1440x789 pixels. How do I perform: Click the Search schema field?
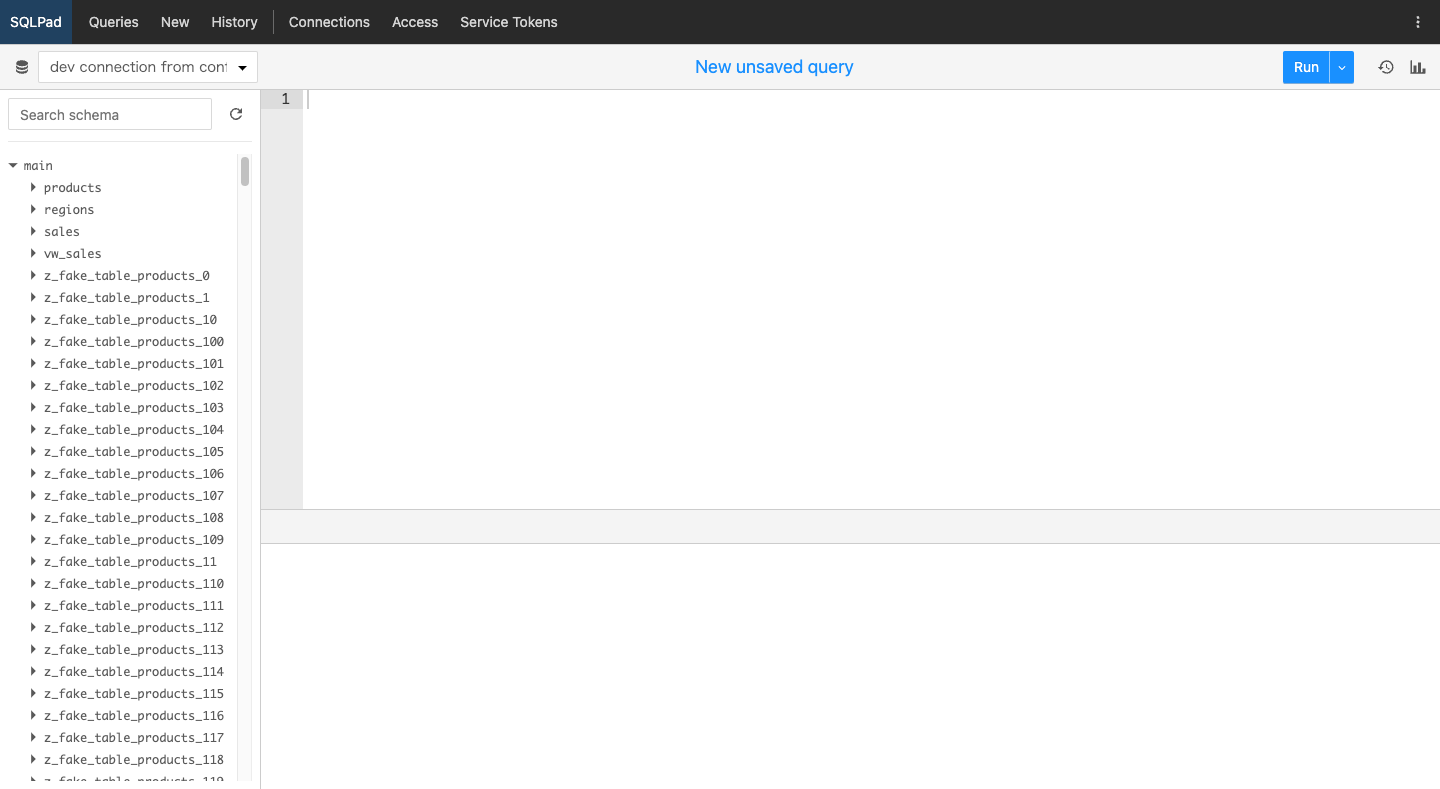(x=110, y=114)
